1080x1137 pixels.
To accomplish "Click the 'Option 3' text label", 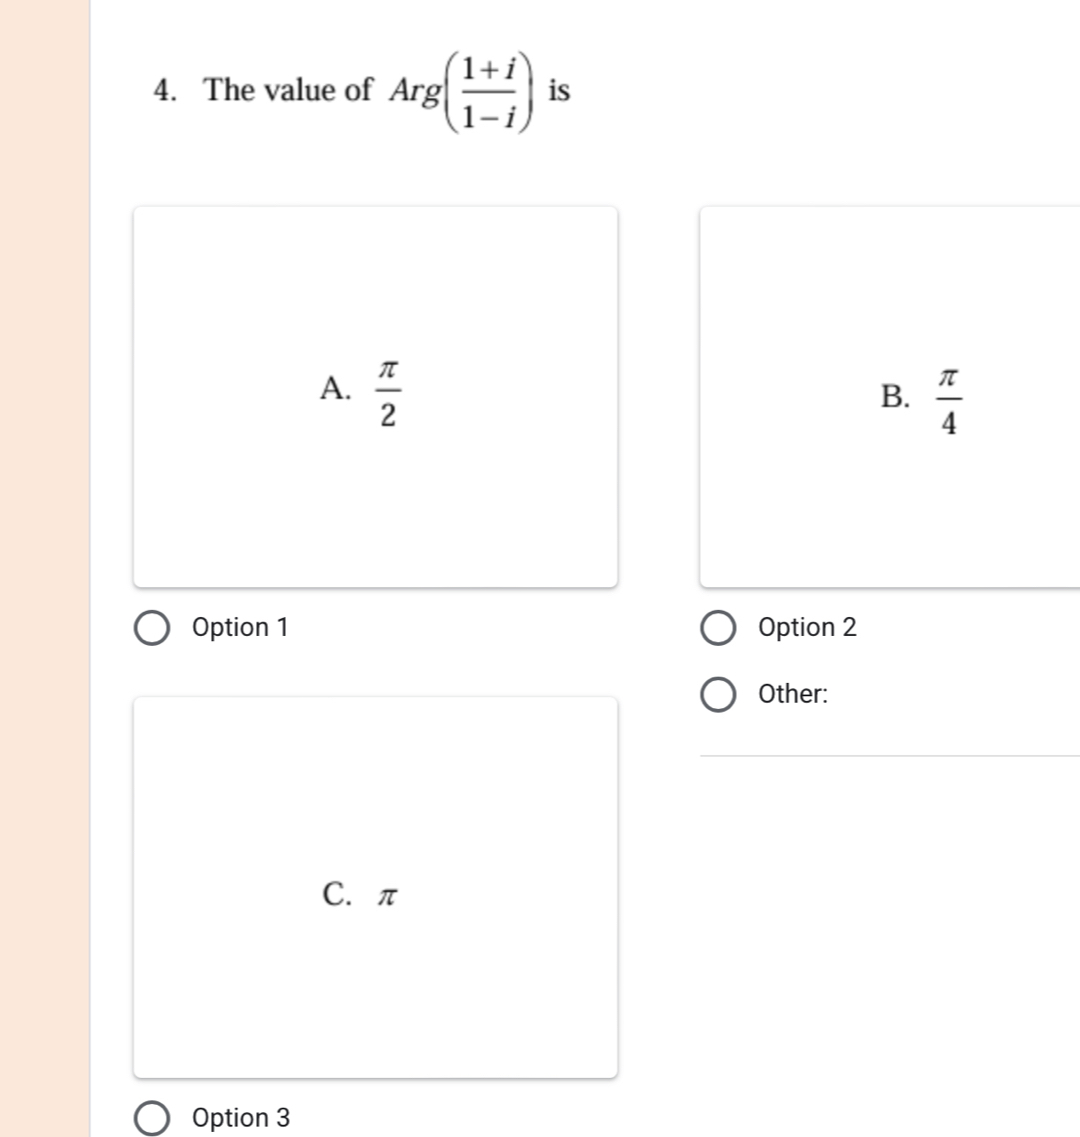I will pos(241,1118).
